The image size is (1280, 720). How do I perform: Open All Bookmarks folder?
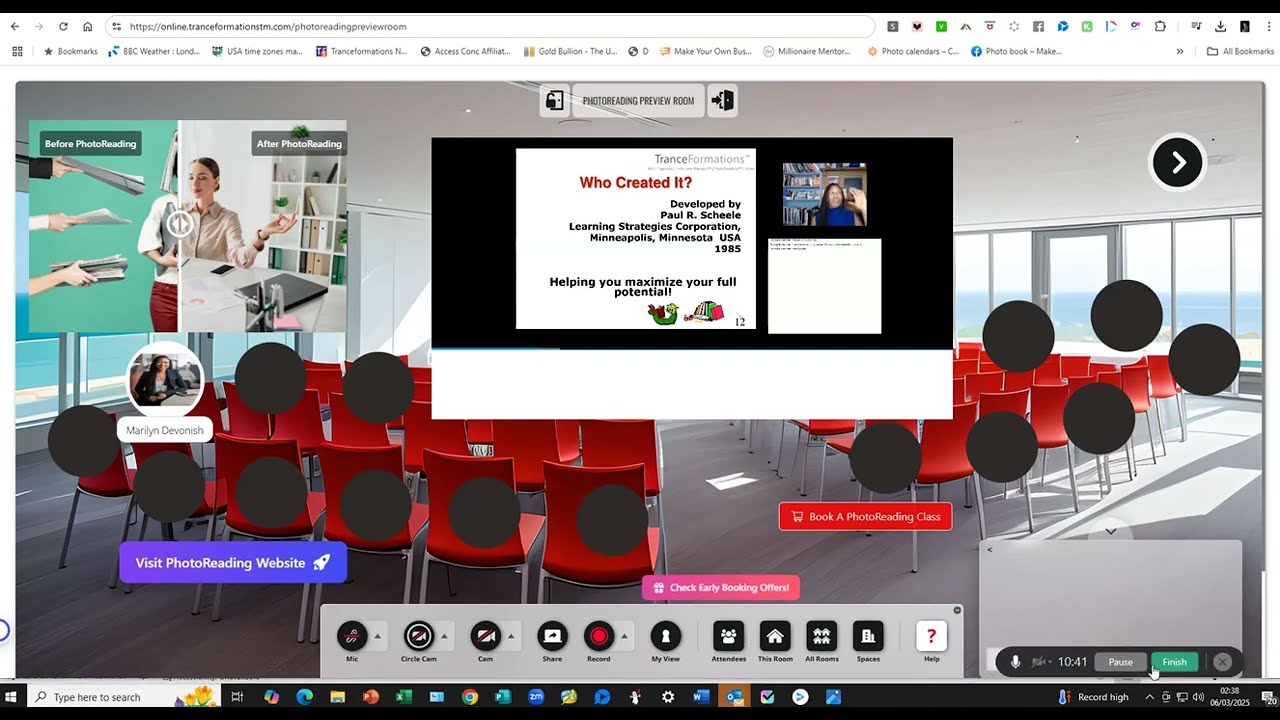[x=1240, y=51]
